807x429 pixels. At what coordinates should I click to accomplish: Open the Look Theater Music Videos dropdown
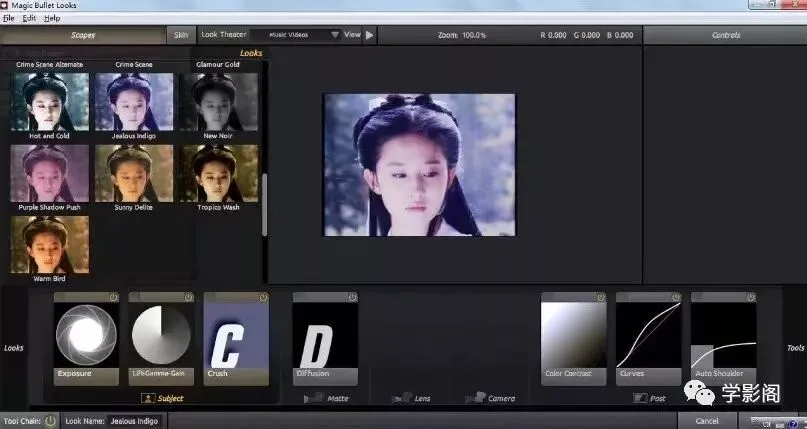pyautogui.click(x=295, y=35)
